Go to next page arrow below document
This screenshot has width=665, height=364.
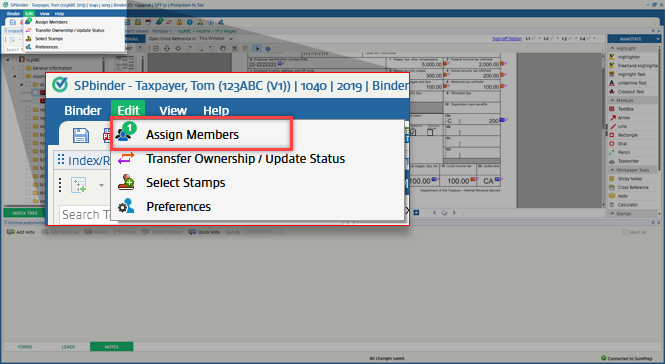pos(454,213)
